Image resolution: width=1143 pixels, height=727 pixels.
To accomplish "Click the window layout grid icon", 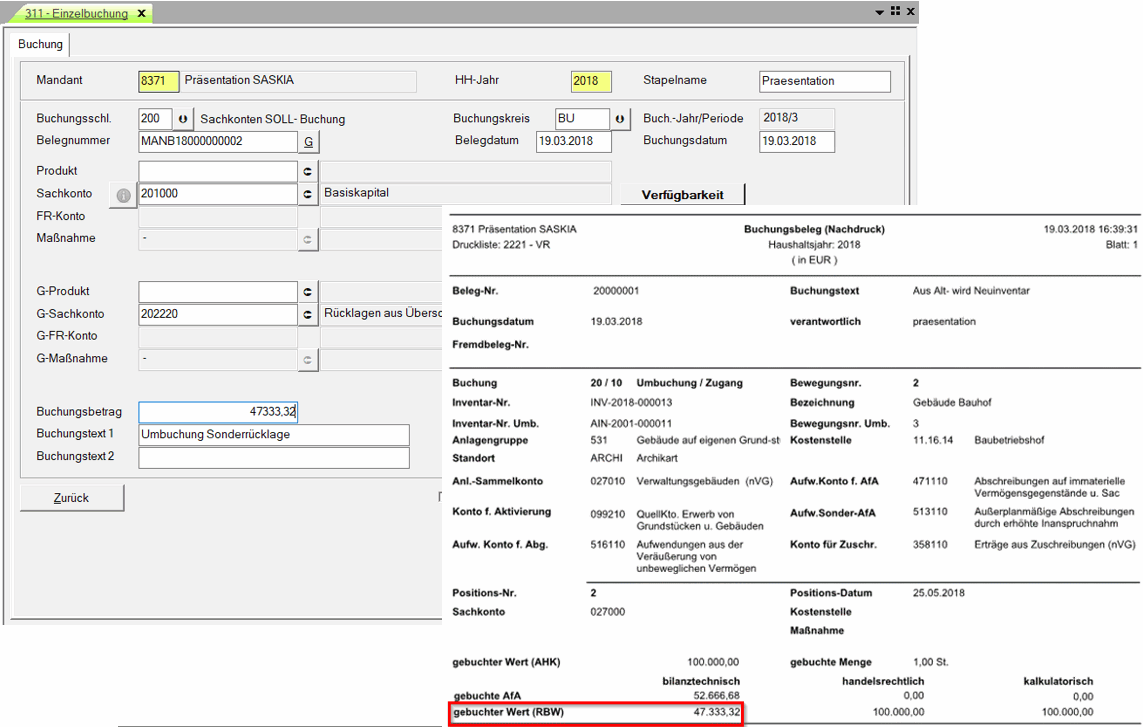I will tap(895, 11).
